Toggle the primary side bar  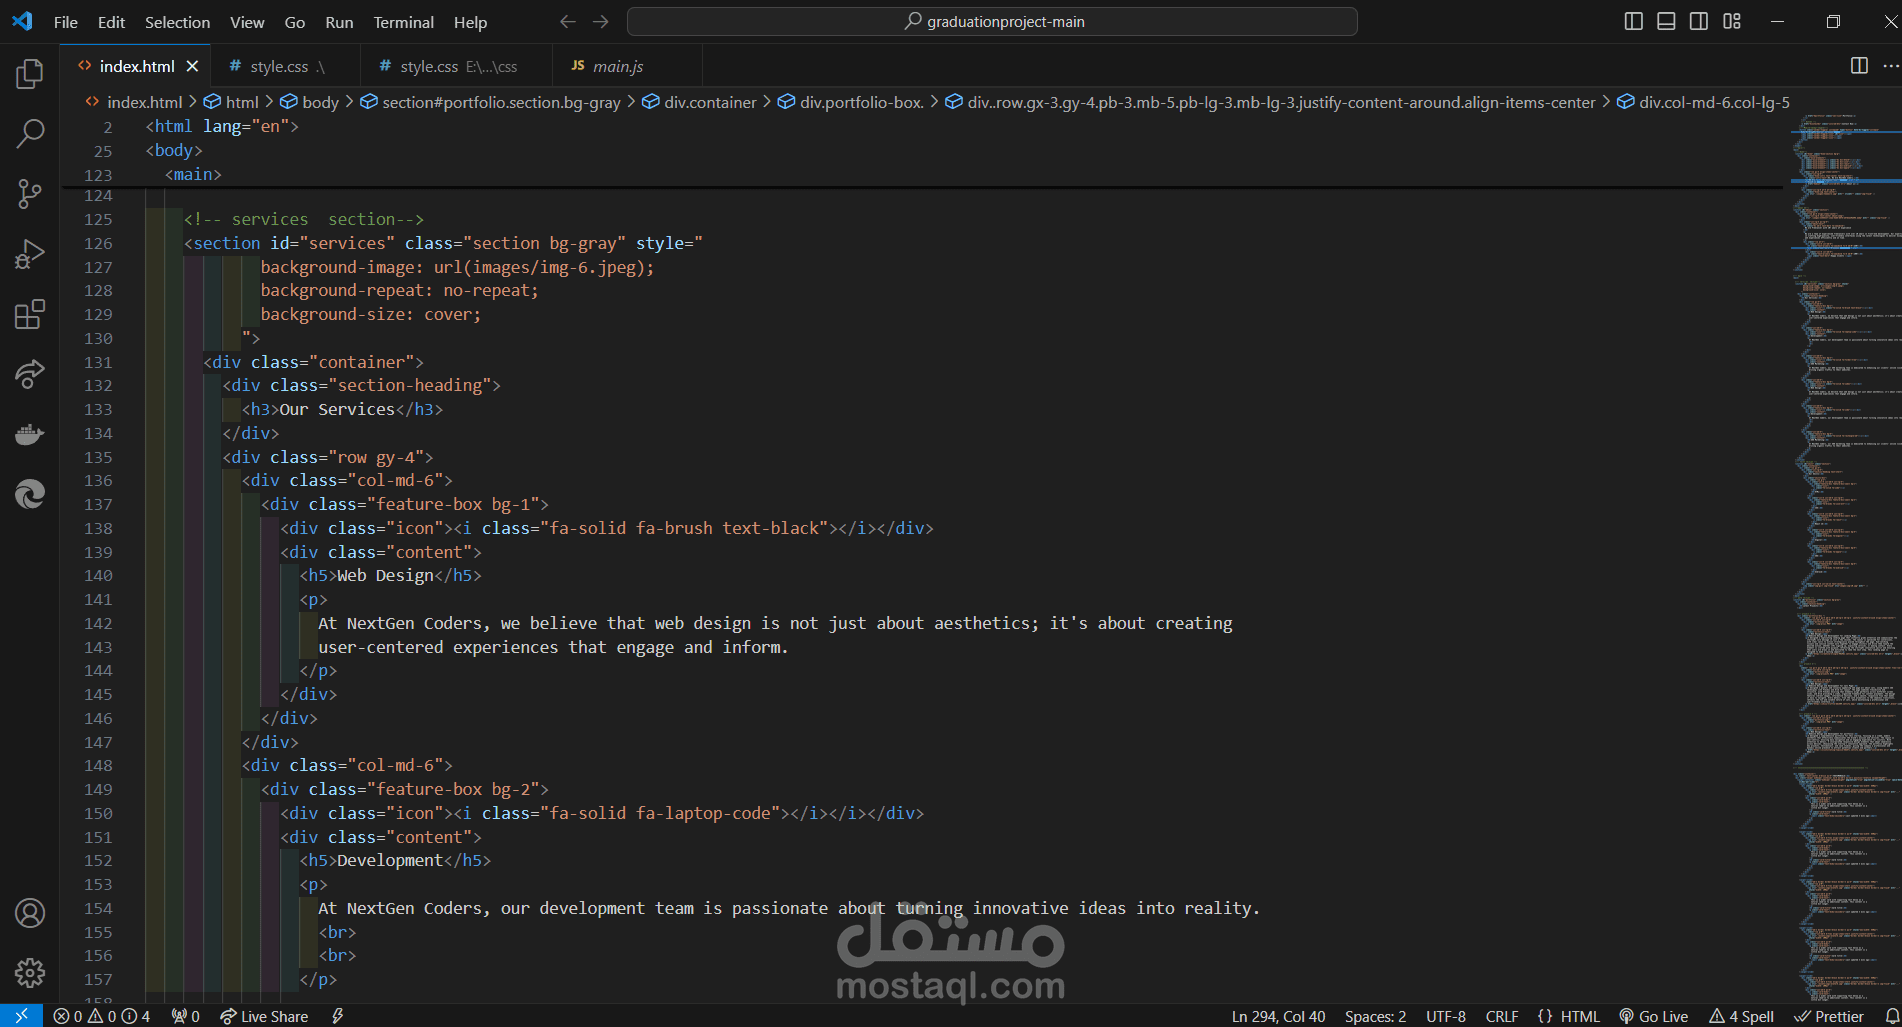1634,21
